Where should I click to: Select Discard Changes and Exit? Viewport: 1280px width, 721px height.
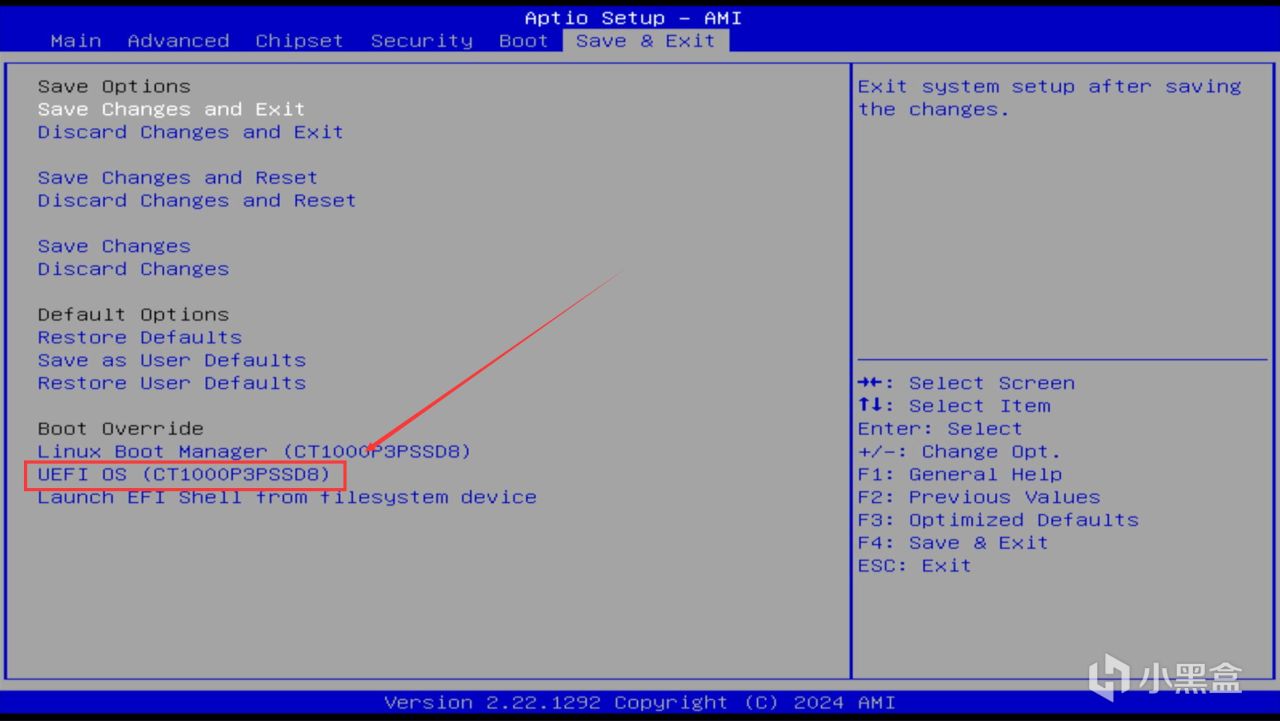(x=190, y=132)
